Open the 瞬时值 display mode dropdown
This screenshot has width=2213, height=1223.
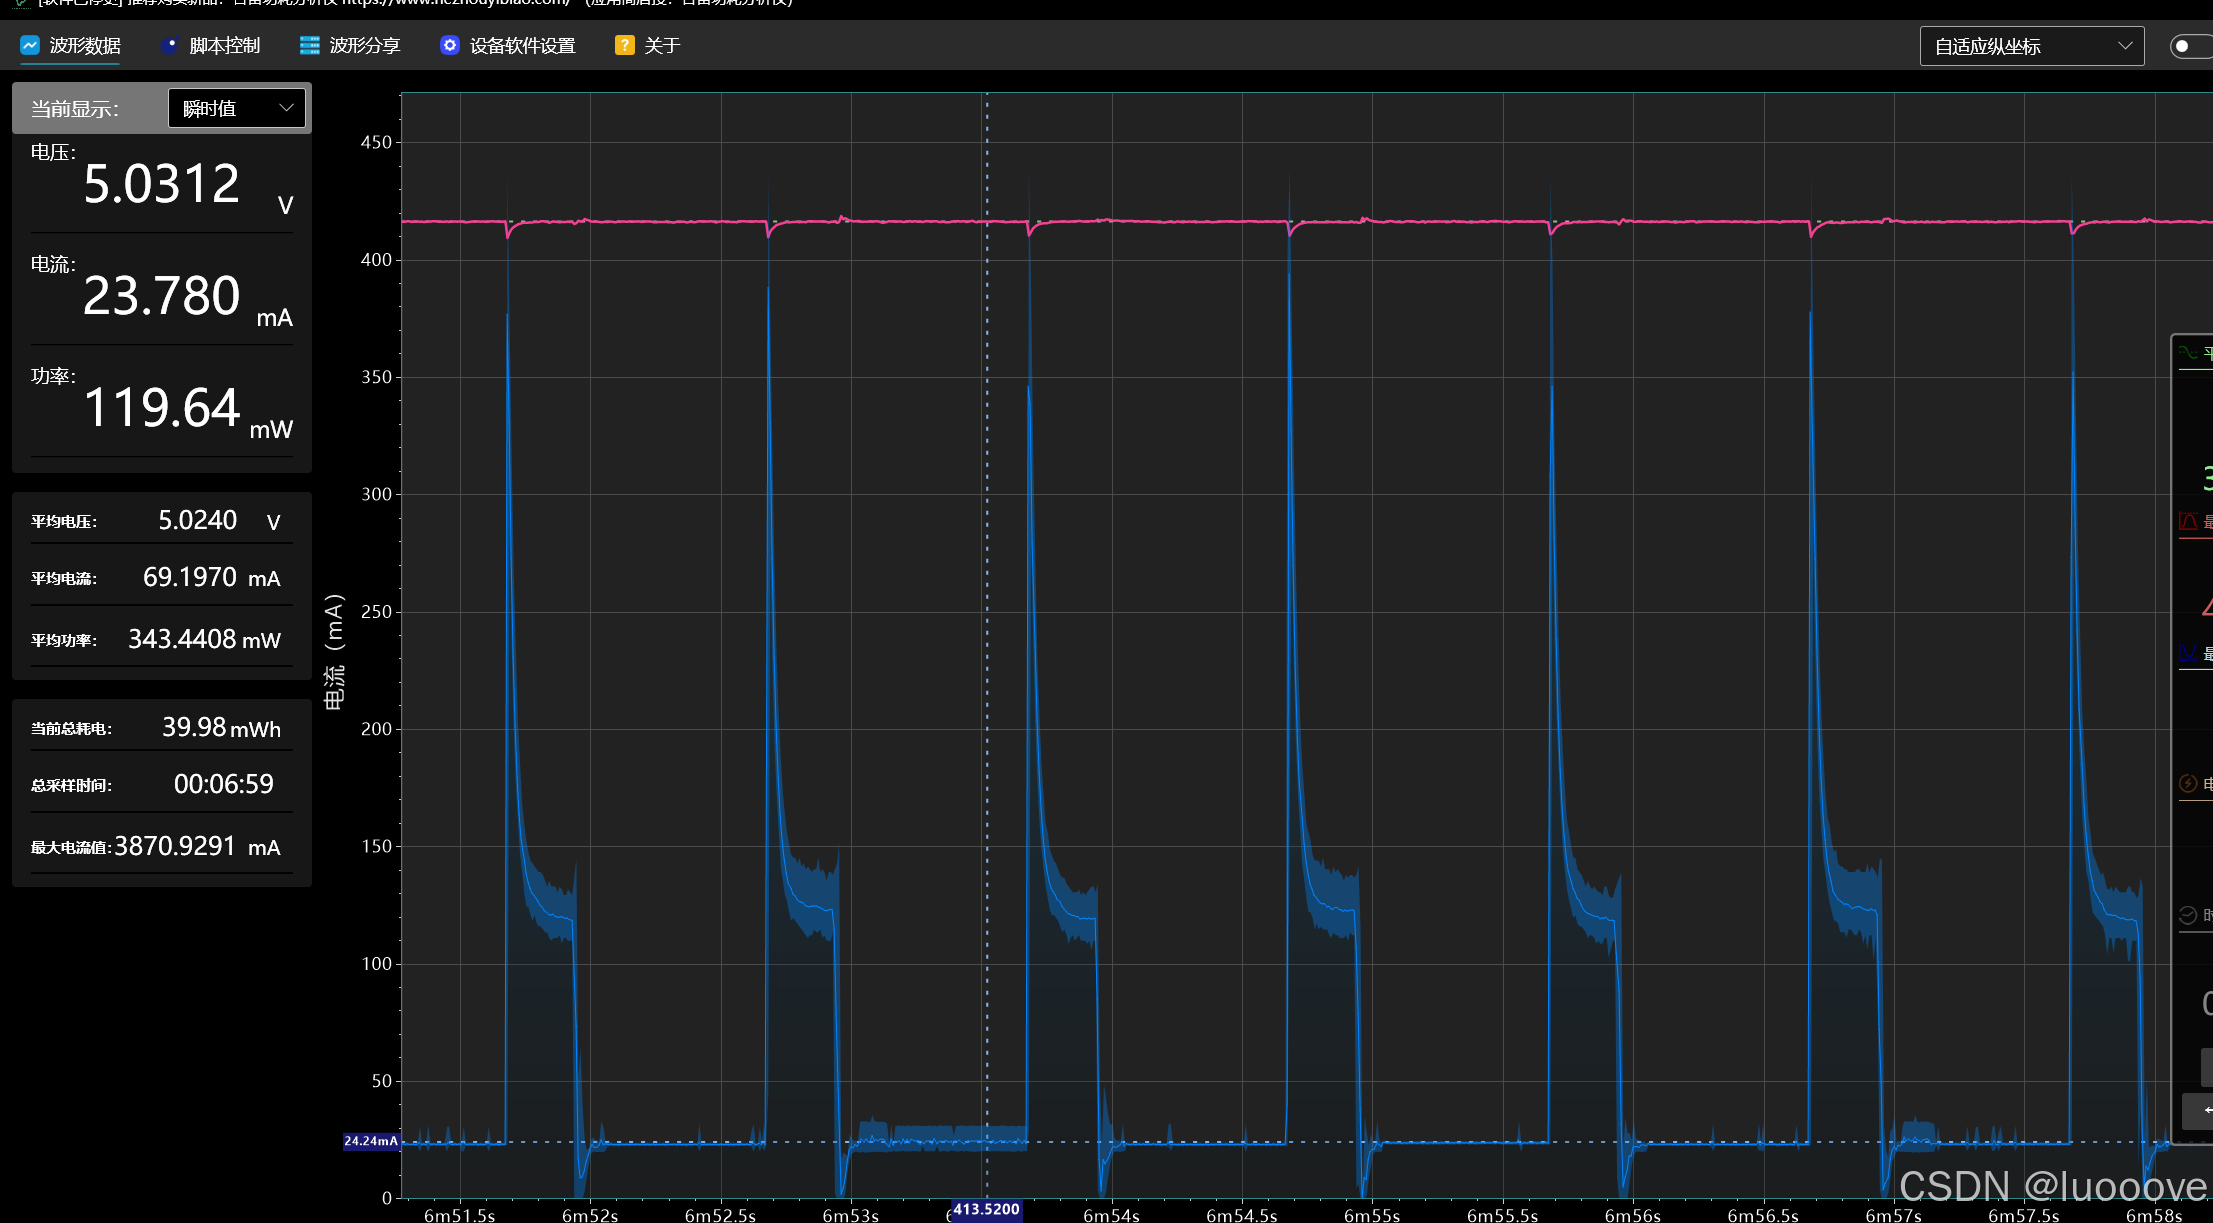click(x=237, y=108)
